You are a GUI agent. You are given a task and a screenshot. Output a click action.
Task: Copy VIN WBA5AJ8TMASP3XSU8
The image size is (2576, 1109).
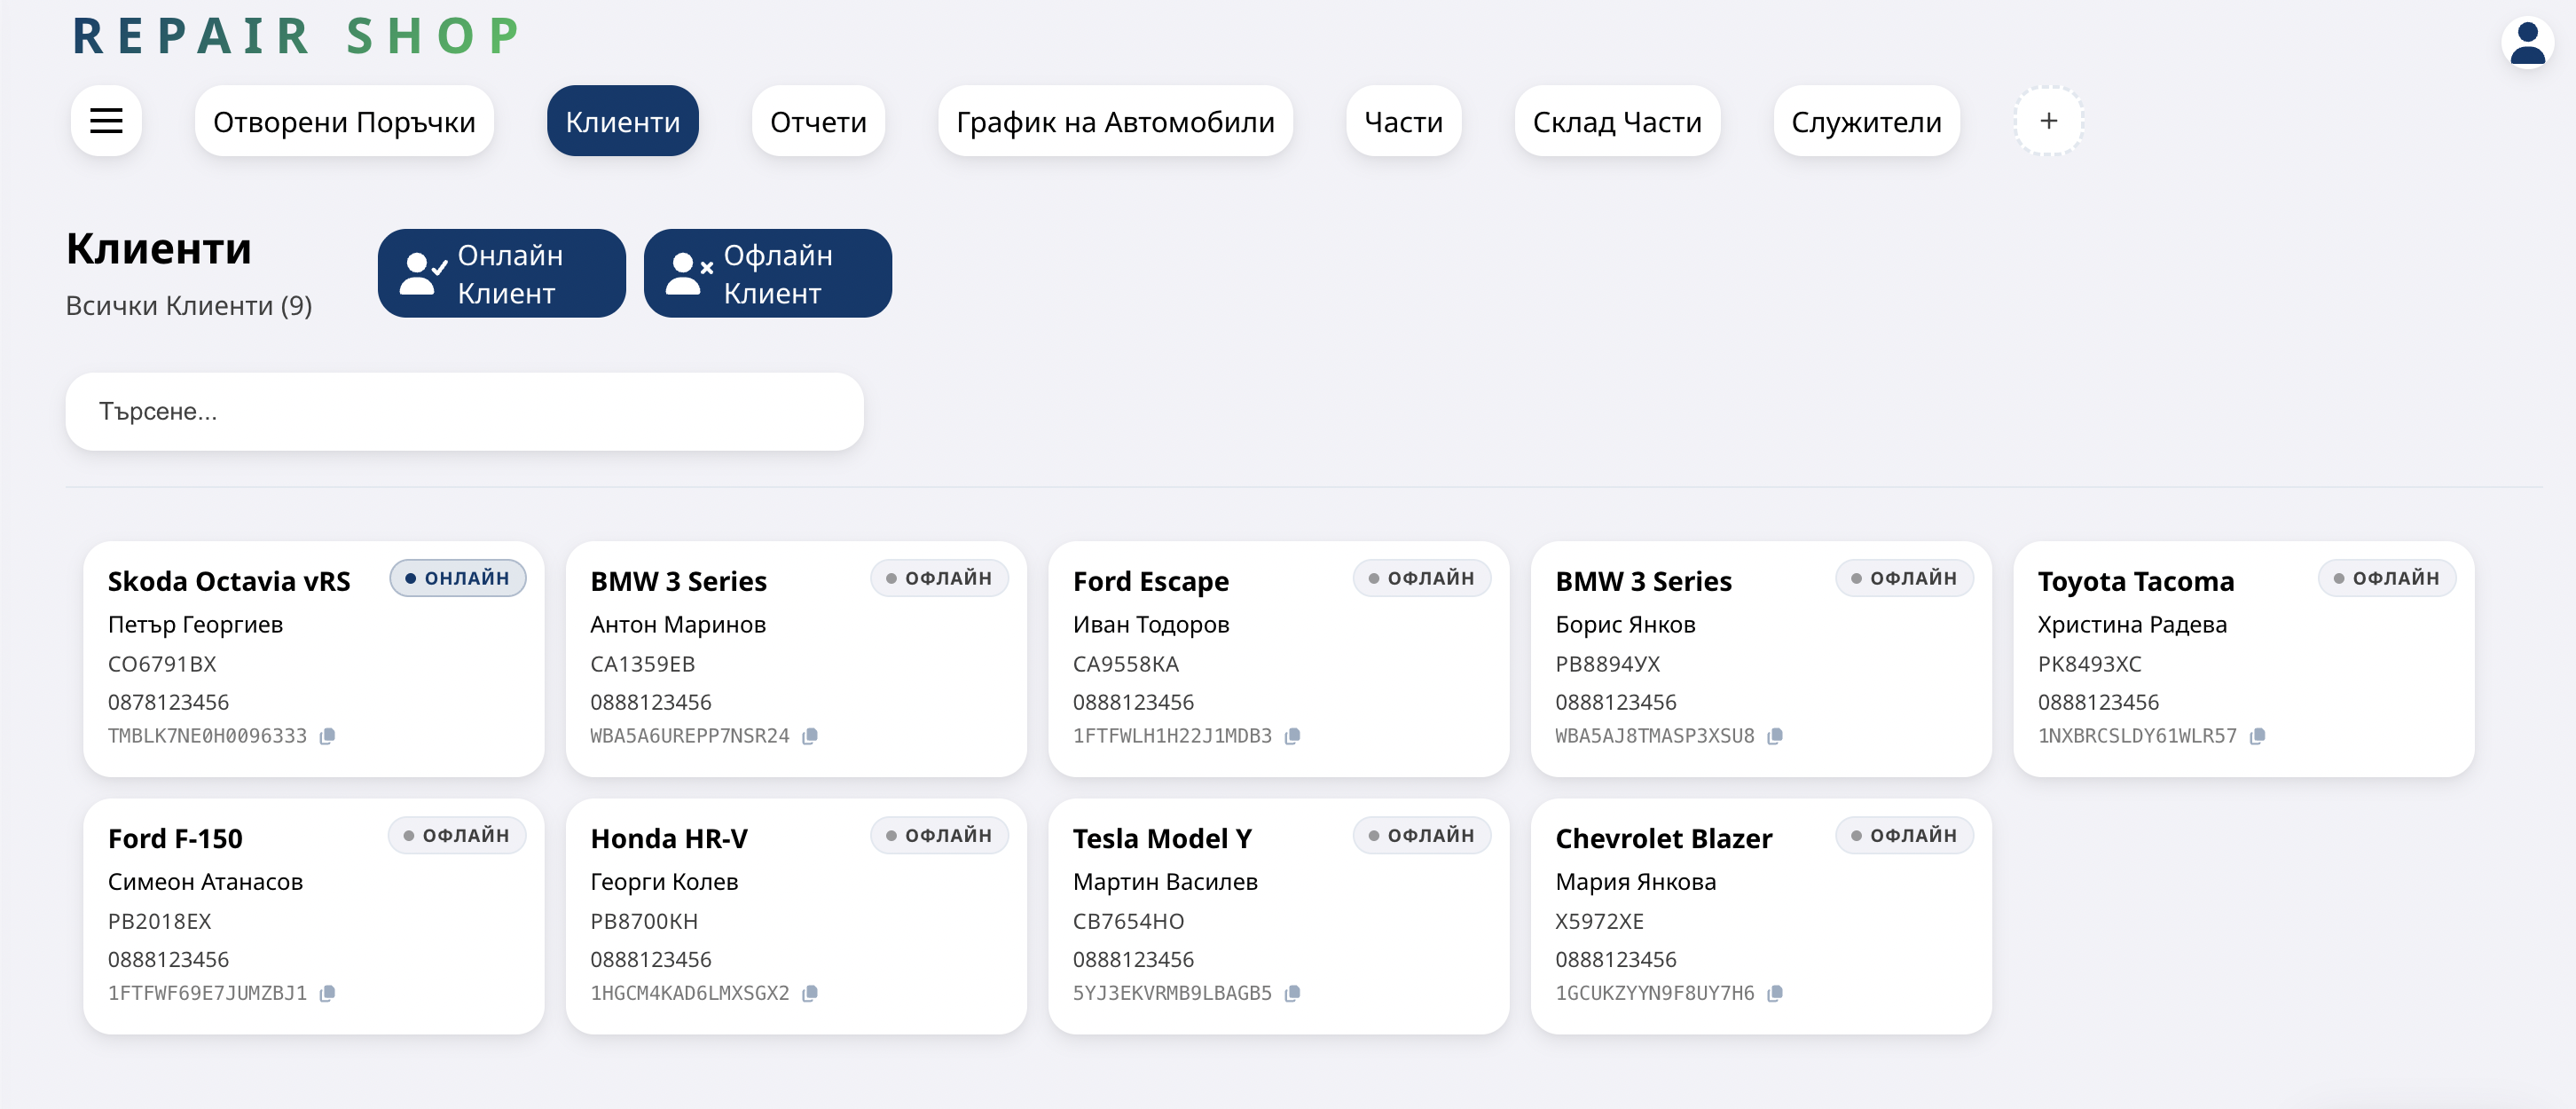point(1775,736)
